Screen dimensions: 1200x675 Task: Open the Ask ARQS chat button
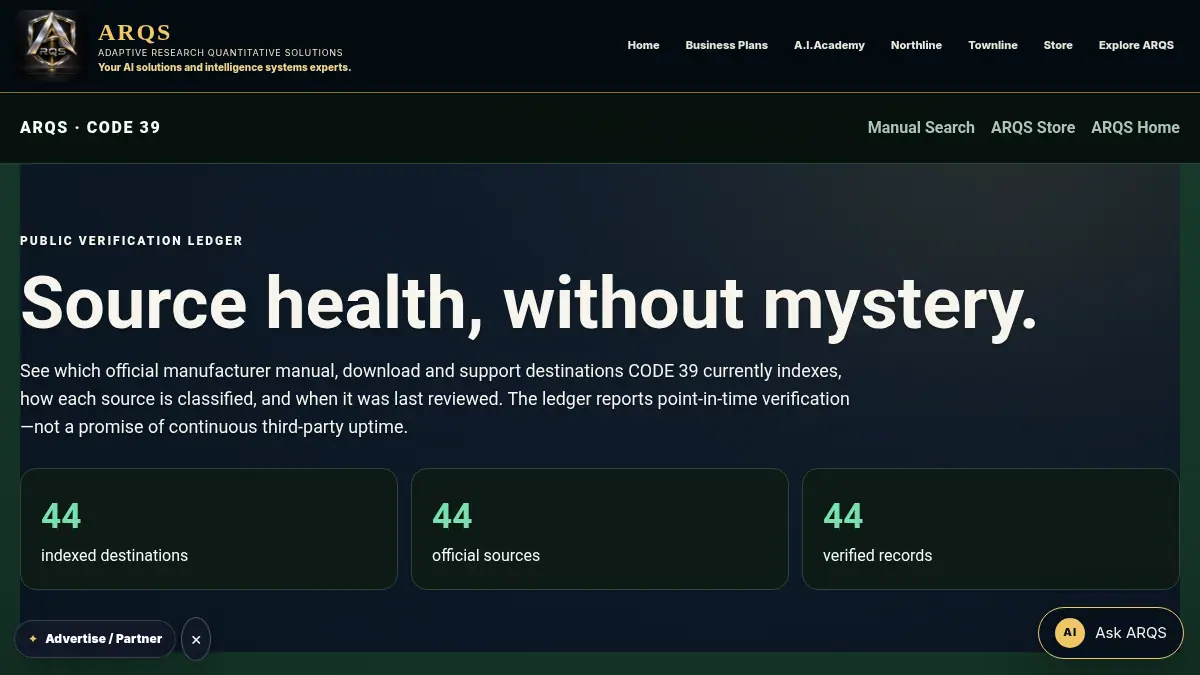click(1111, 633)
